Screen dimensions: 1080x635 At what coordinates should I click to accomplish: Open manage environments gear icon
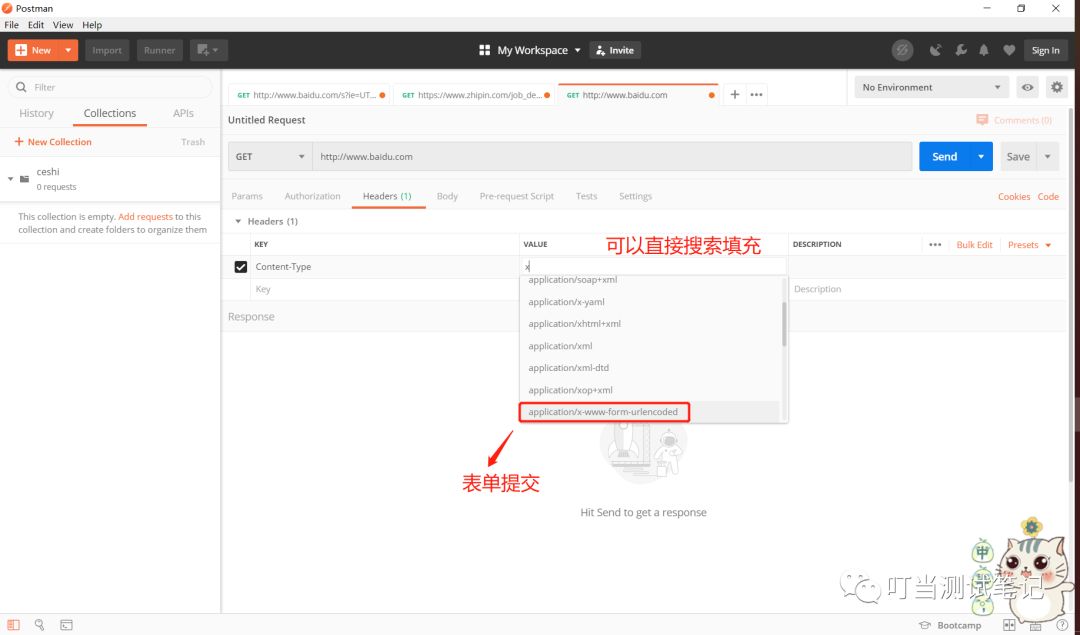pyautogui.click(x=1057, y=87)
